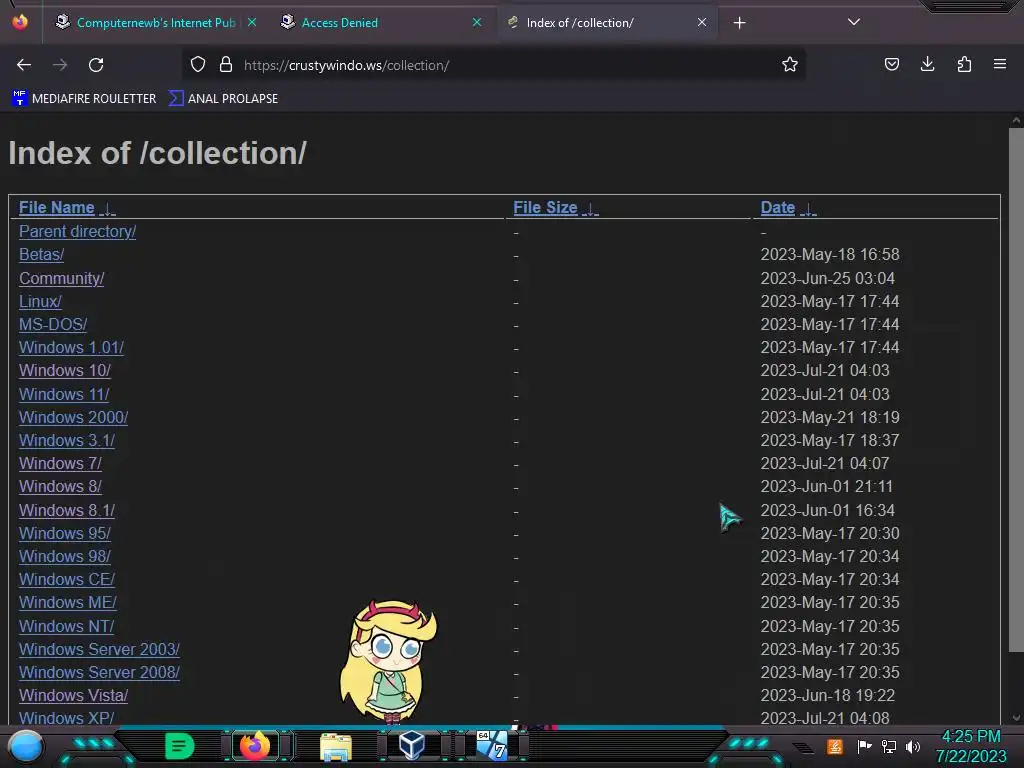Open the VirtualBox cube taskbar icon
The height and width of the screenshot is (768, 1024).
(411, 745)
